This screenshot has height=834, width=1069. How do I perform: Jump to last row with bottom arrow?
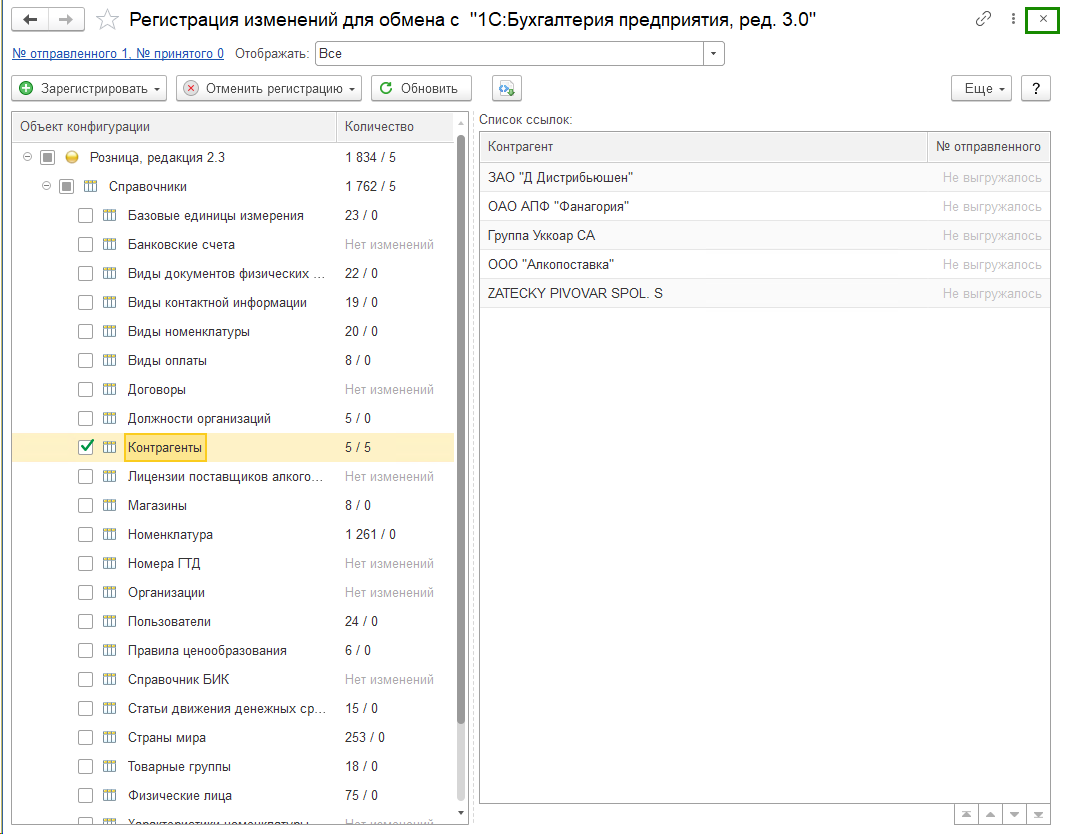[x=1038, y=814]
